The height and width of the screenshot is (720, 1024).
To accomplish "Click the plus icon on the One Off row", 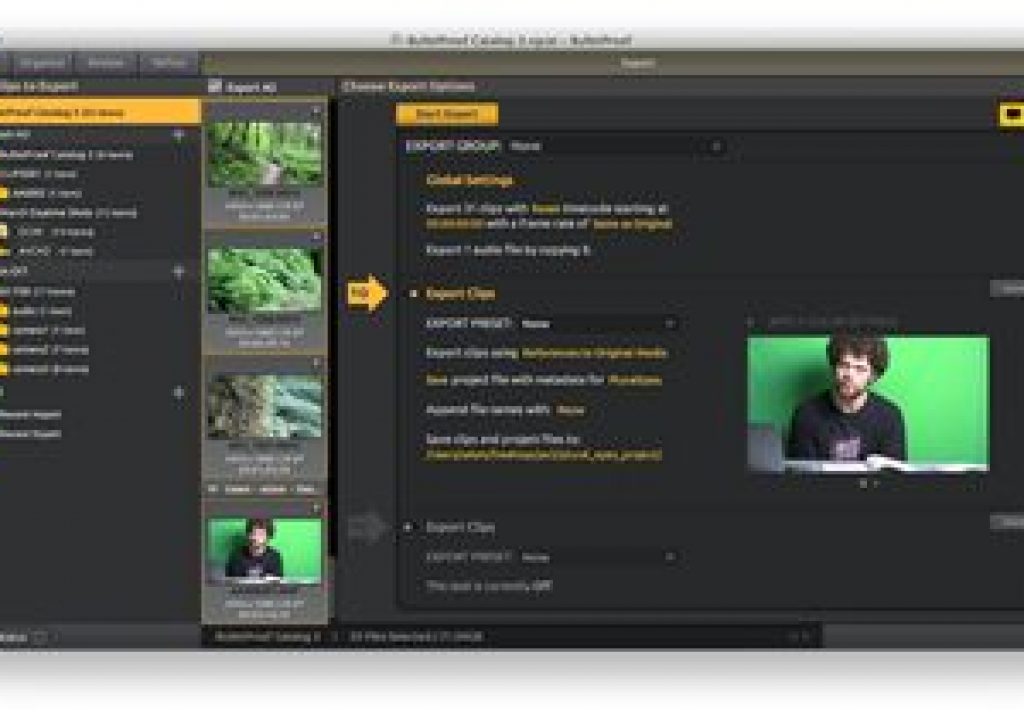I will (x=178, y=271).
